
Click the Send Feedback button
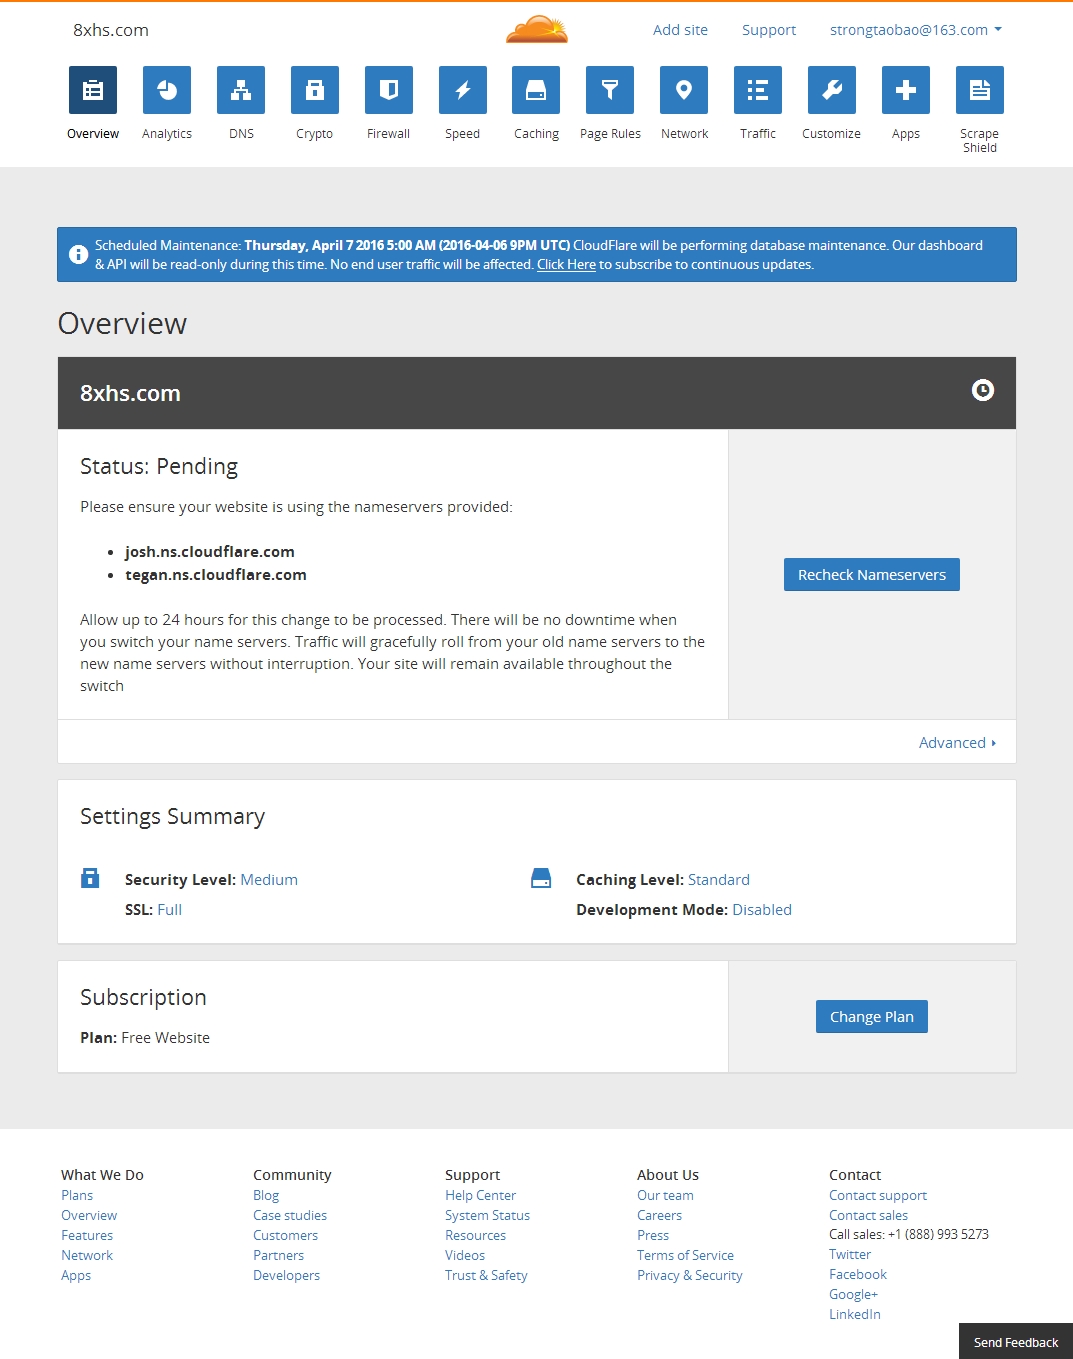coord(1016,1342)
